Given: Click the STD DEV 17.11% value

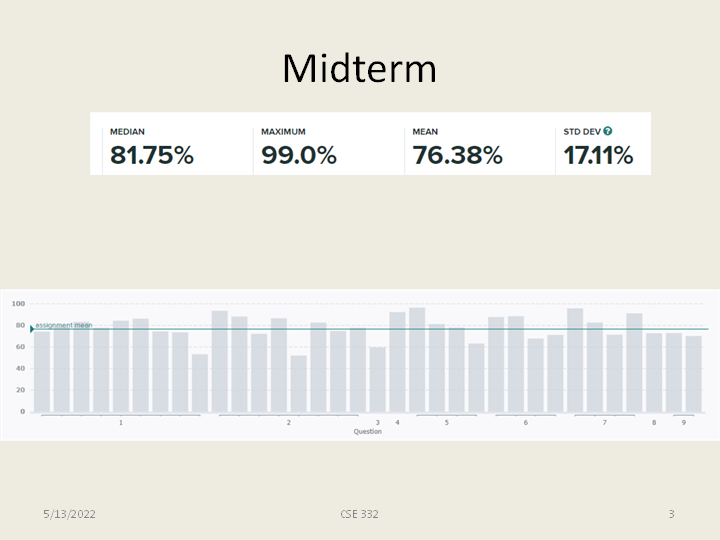Looking at the screenshot, I should click(597, 155).
